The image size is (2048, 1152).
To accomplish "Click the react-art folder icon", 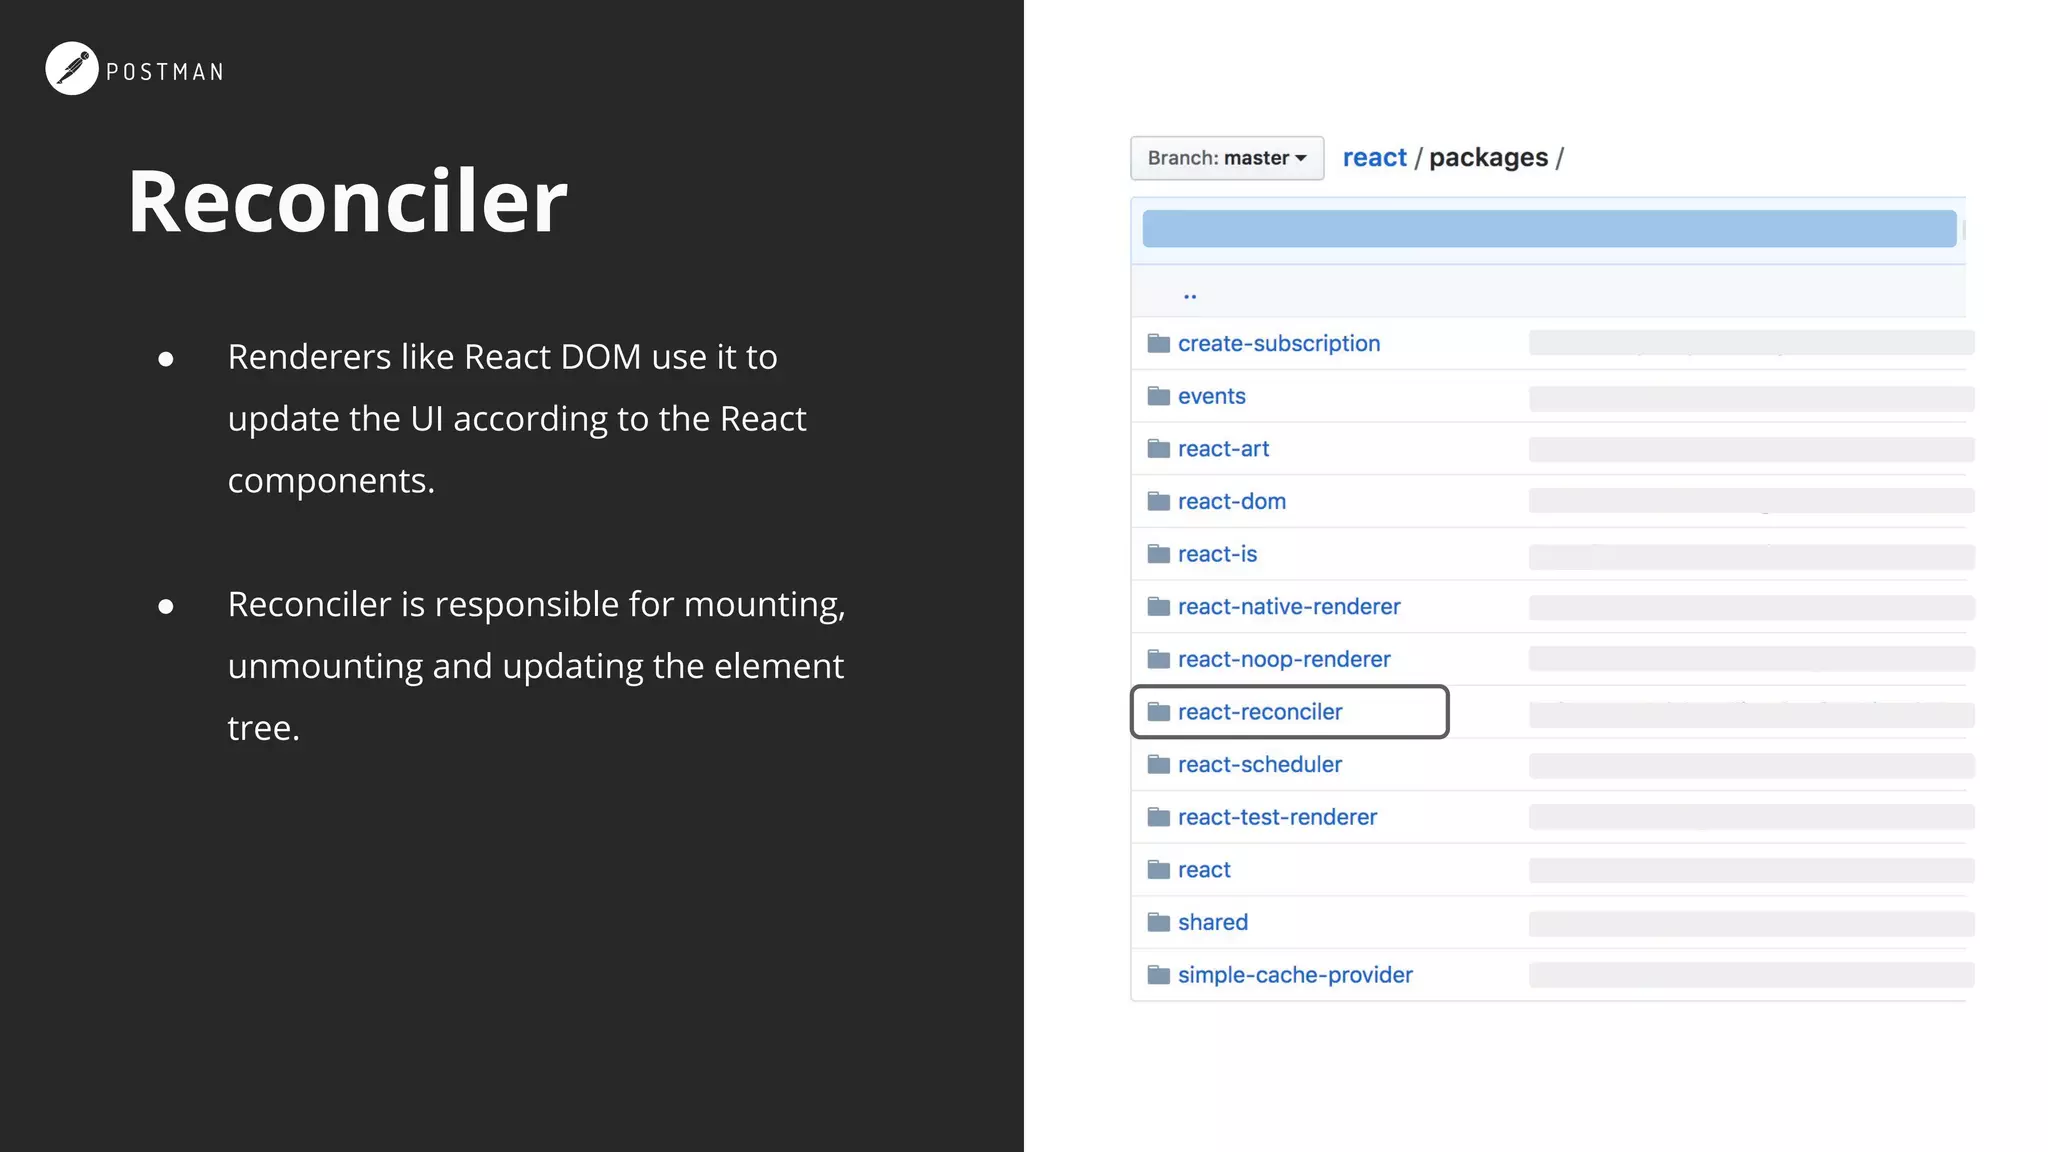I will click(1159, 449).
